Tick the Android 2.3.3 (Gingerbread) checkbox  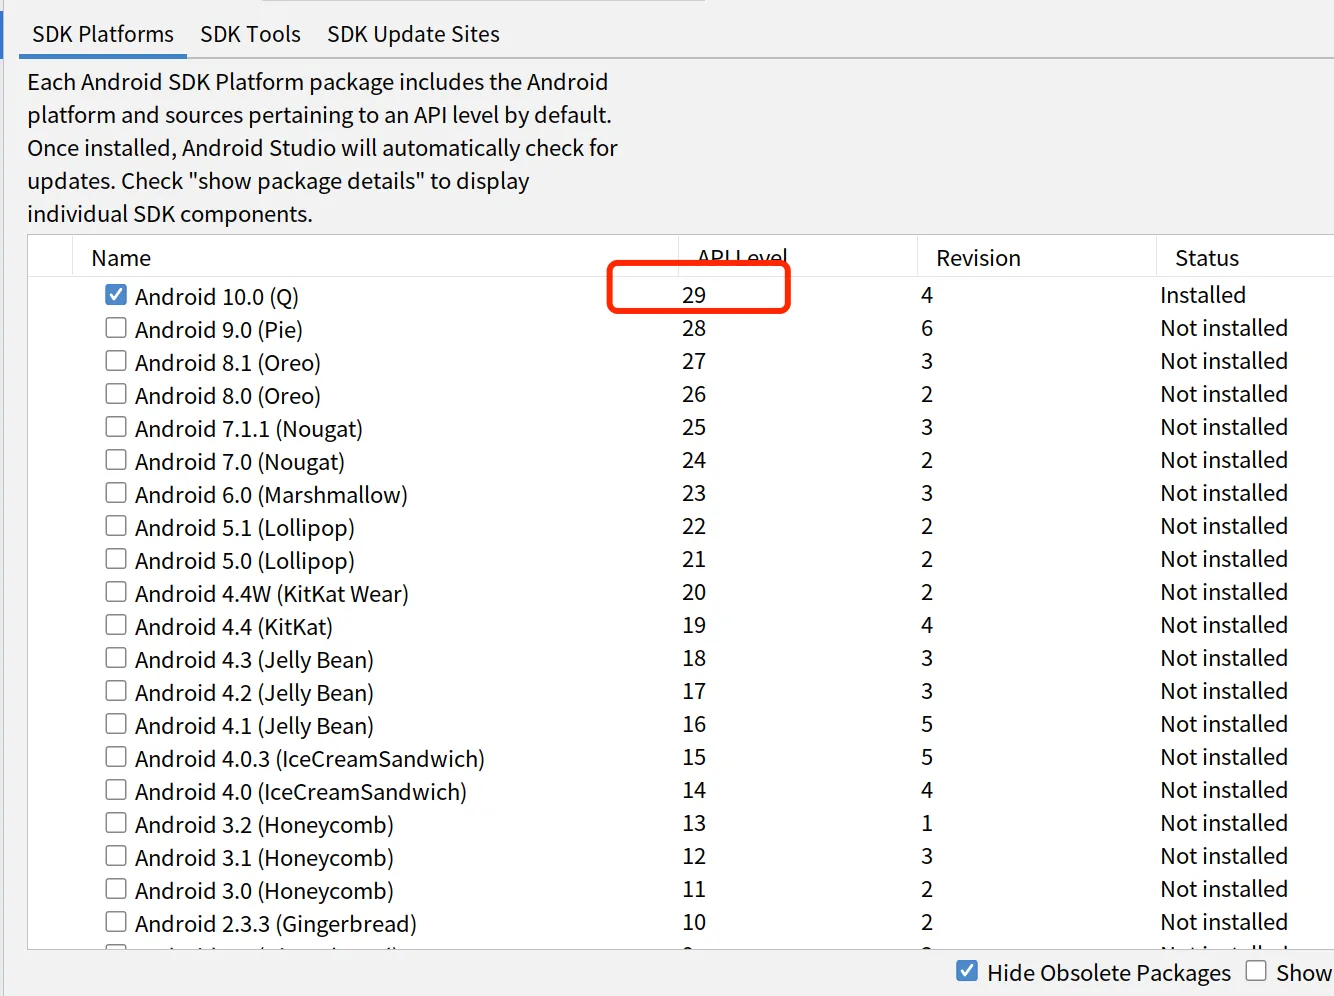click(116, 922)
